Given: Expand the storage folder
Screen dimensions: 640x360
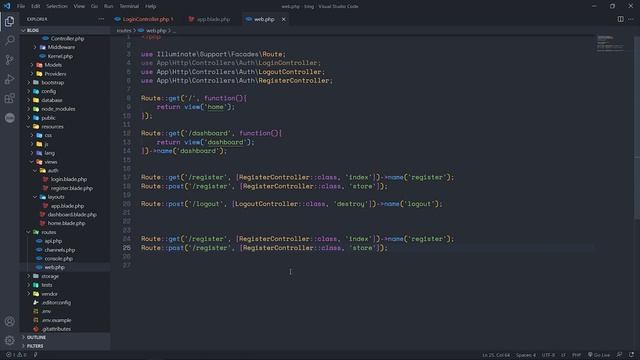Looking at the screenshot, I should (65, 276).
